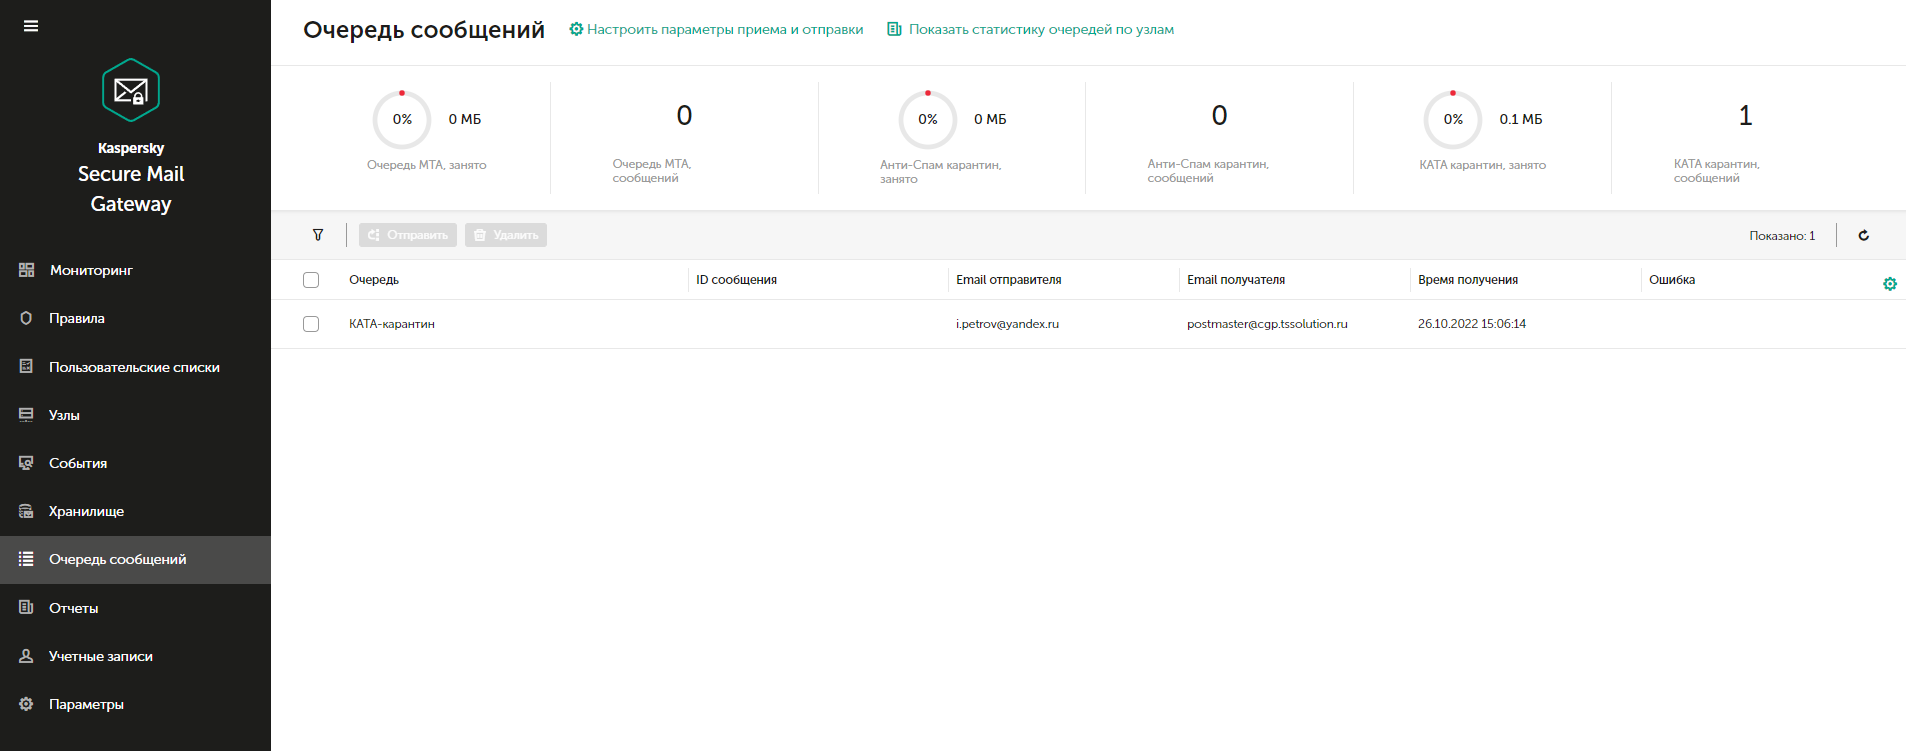This screenshot has width=1906, height=751.
Task: Click the Удалить button
Action: [506, 235]
